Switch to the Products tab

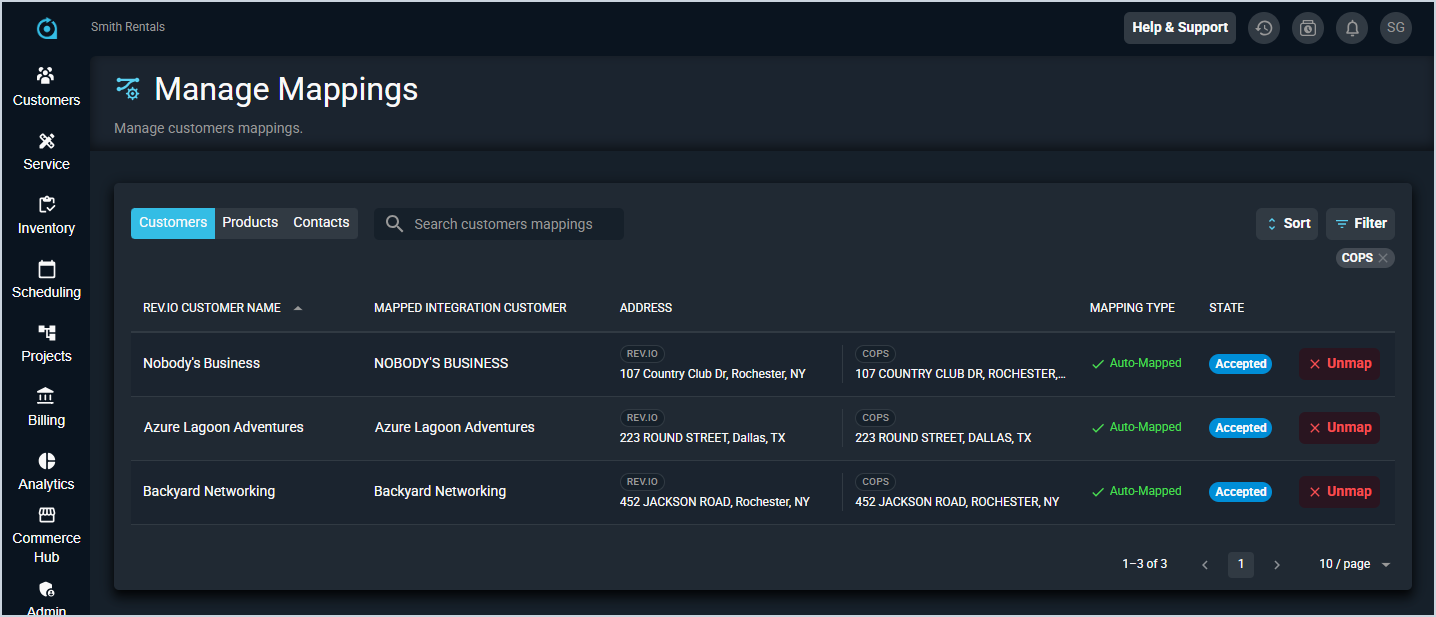click(250, 223)
